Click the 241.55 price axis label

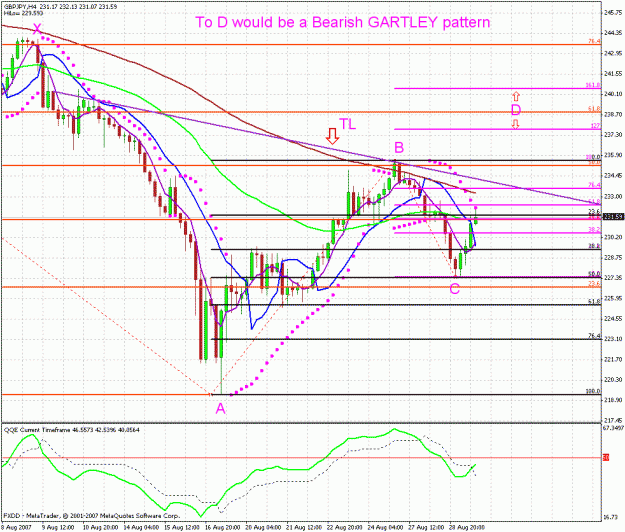click(613, 74)
